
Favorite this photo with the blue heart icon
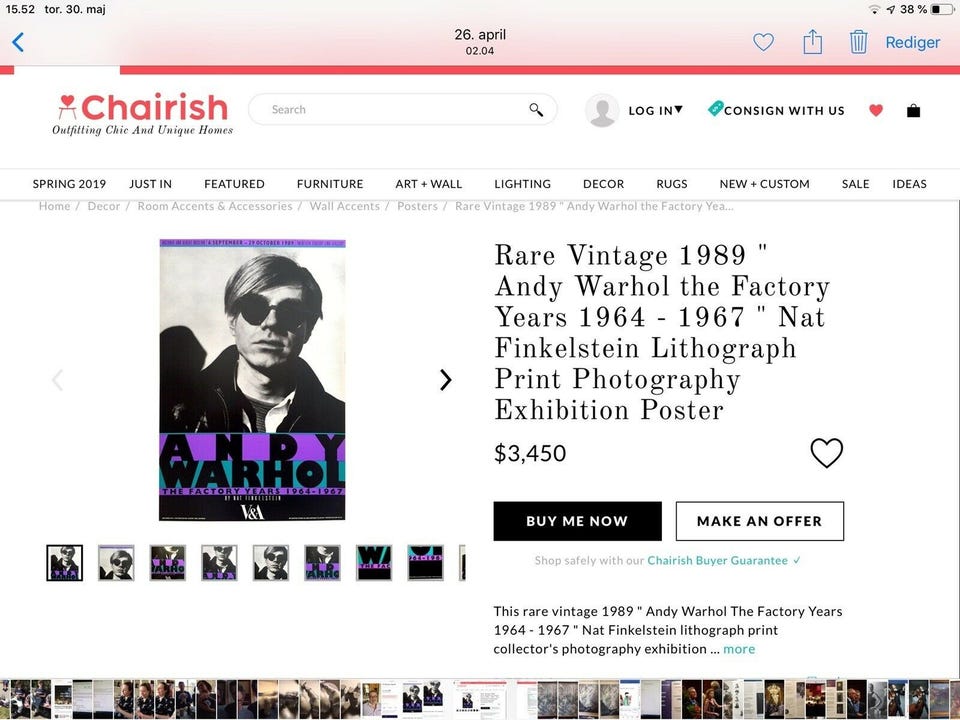[x=763, y=42]
